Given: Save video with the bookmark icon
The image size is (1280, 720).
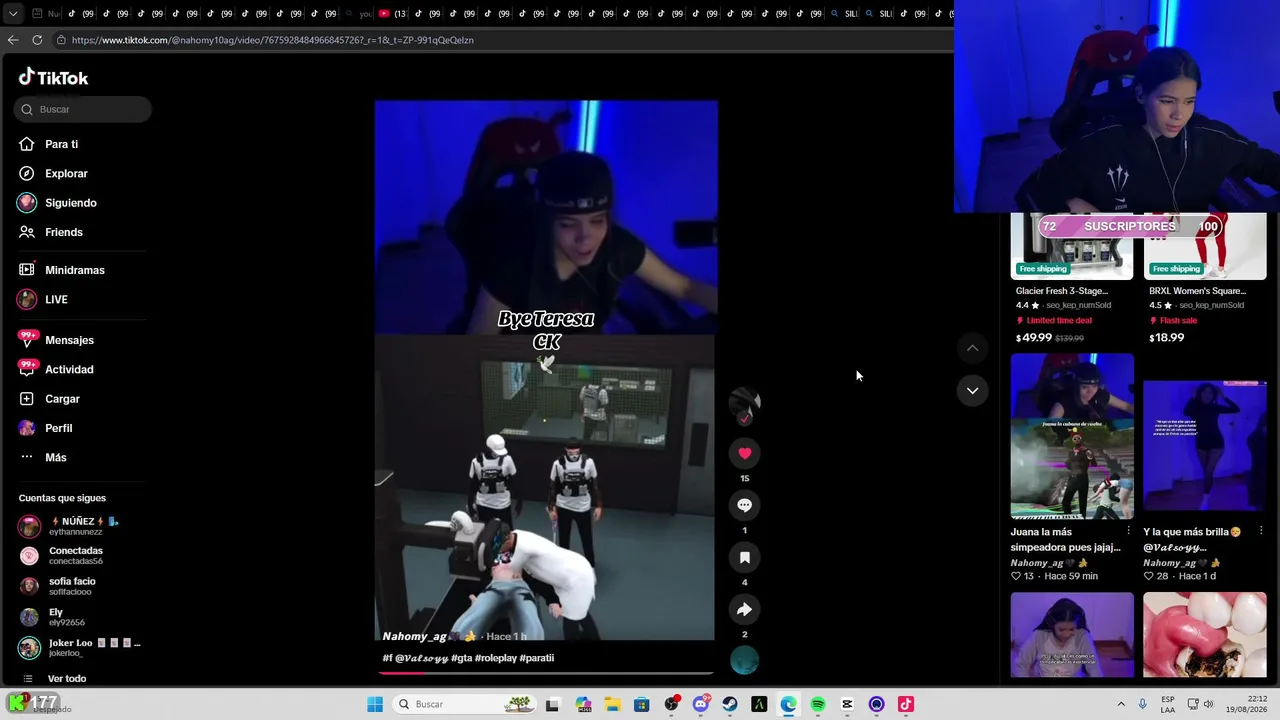Looking at the screenshot, I should [745, 557].
